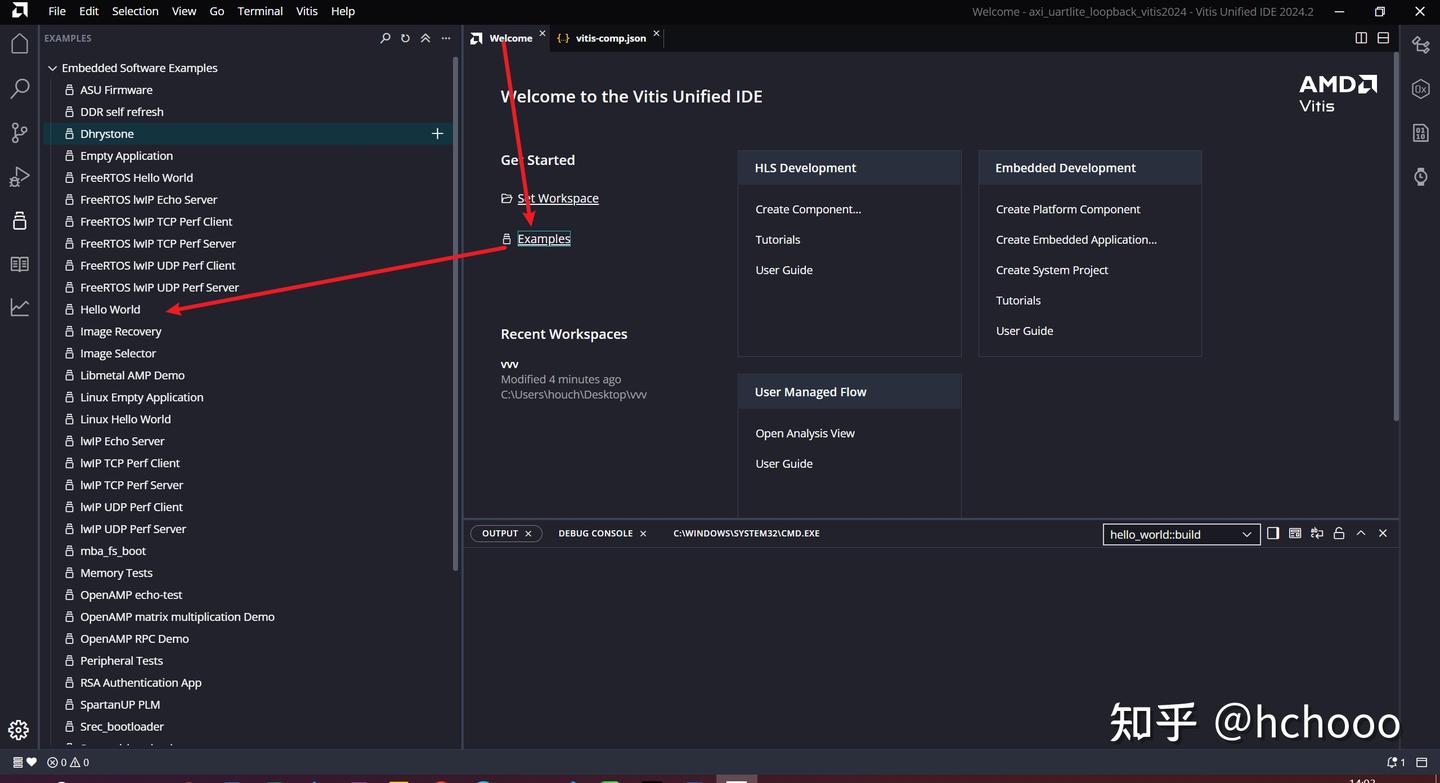Select Memory Tests example
Viewport: 1440px width, 783px height.
pyautogui.click(x=116, y=573)
